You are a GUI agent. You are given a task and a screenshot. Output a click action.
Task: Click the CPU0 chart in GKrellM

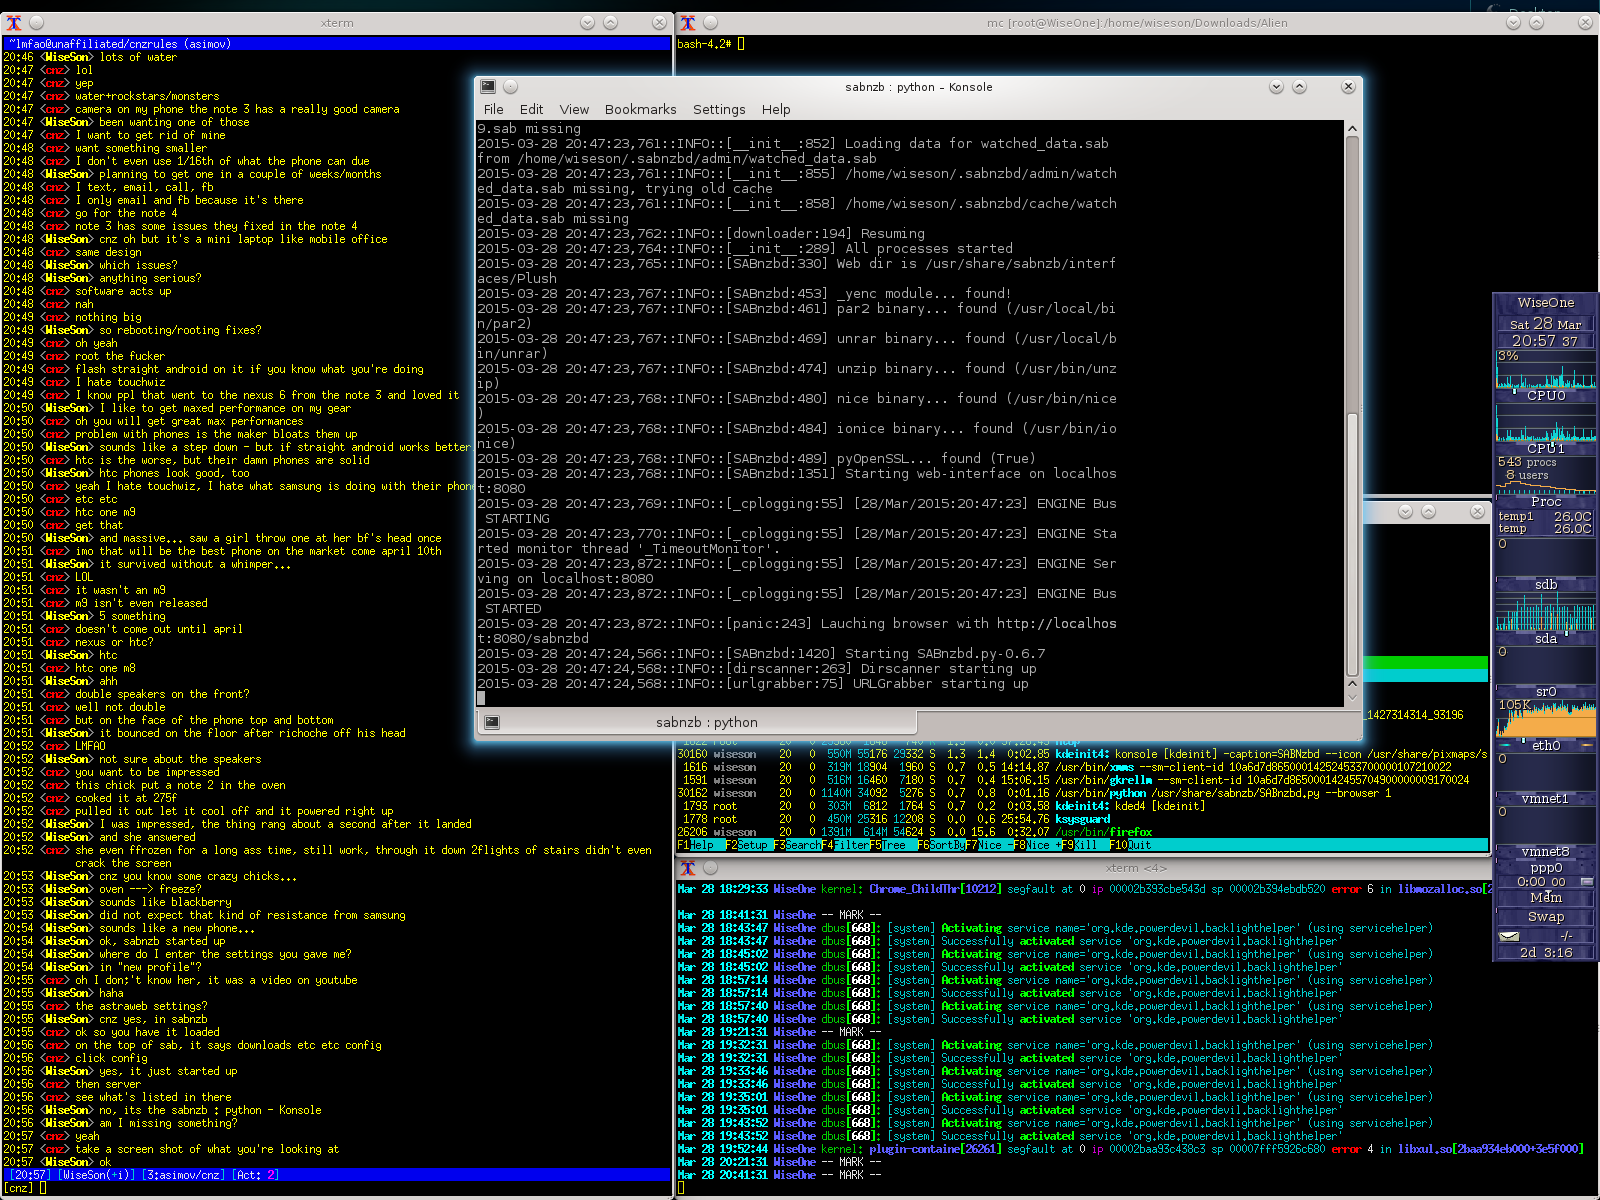[x=1546, y=369]
